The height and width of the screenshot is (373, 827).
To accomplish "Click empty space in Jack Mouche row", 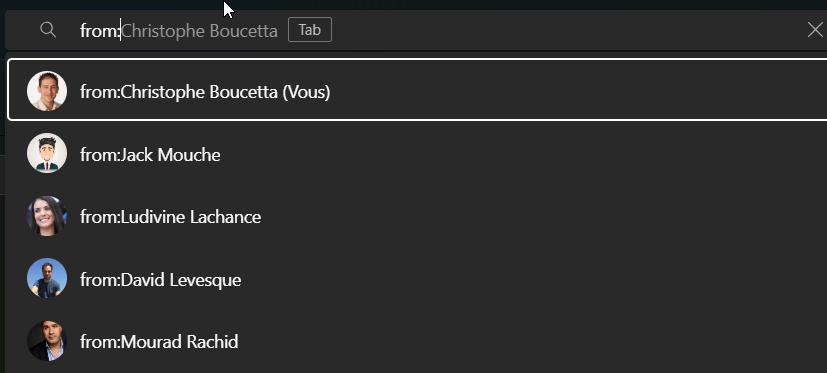I will click(x=522, y=155).
